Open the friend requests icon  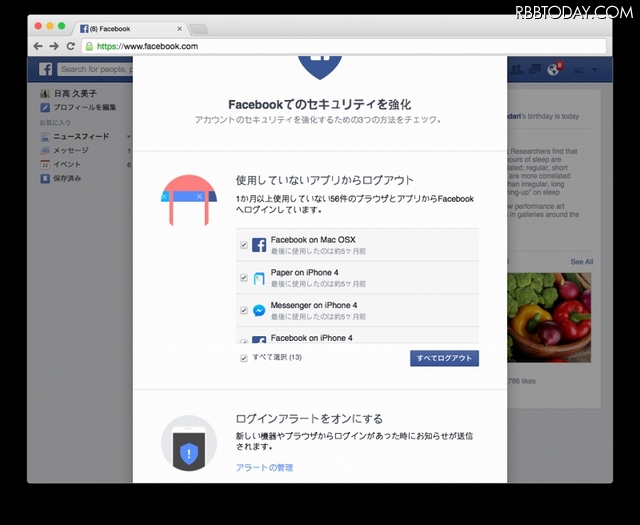[x=517, y=69]
